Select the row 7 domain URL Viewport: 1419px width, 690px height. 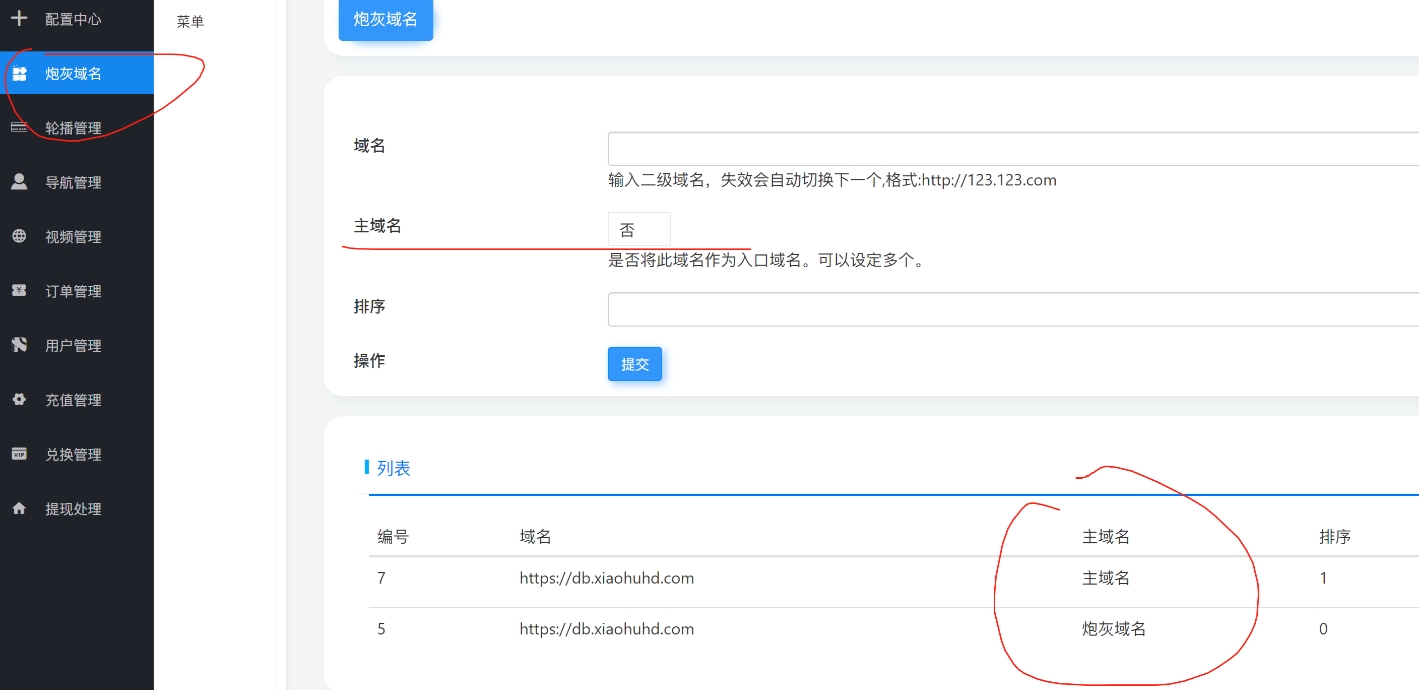pyautogui.click(x=606, y=578)
